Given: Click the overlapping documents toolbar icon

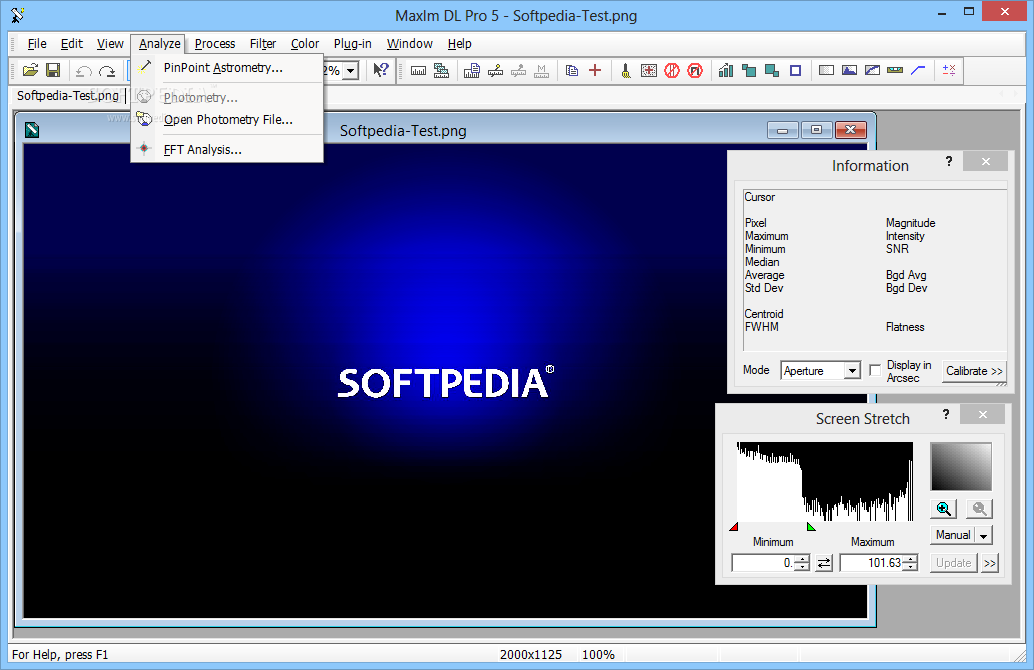Looking at the screenshot, I should 572,71.
